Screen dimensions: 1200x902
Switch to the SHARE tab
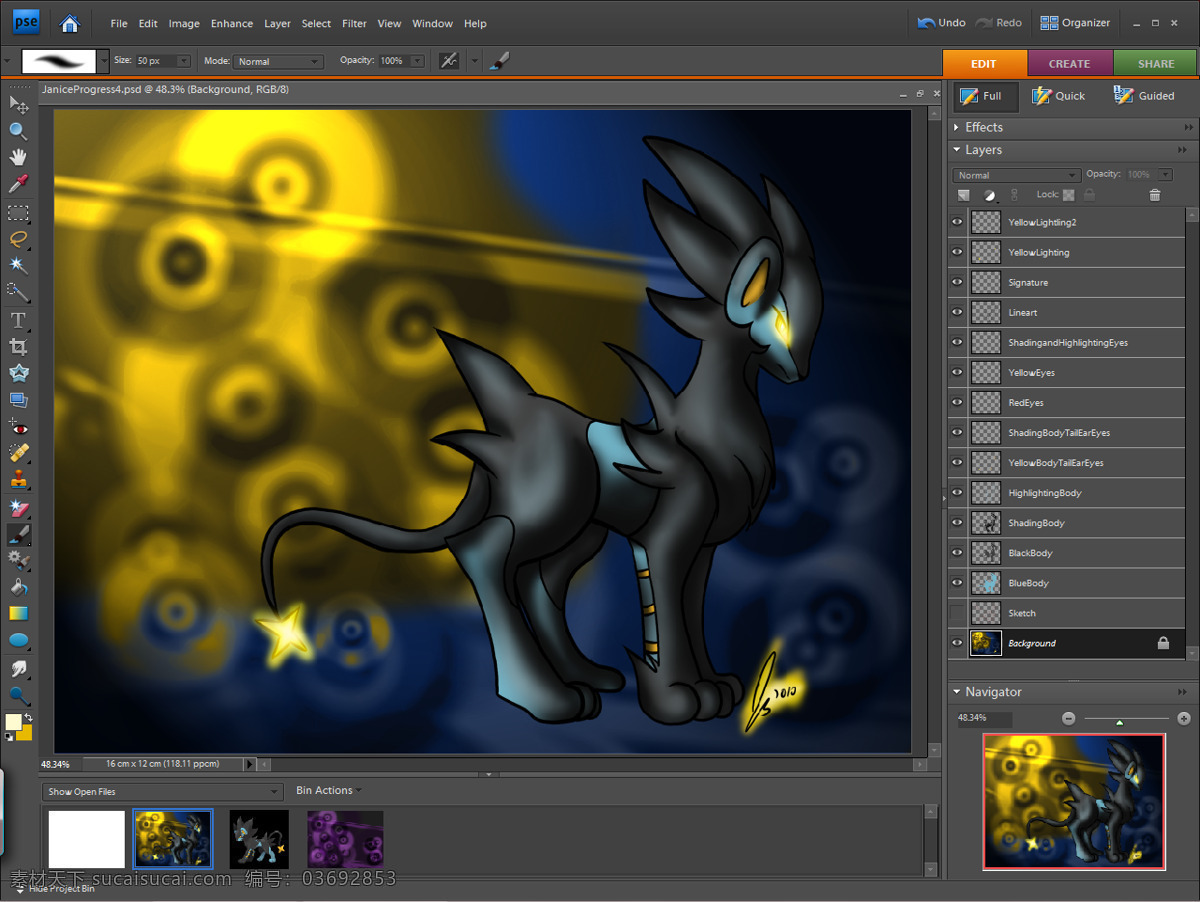pos(1156,63)
